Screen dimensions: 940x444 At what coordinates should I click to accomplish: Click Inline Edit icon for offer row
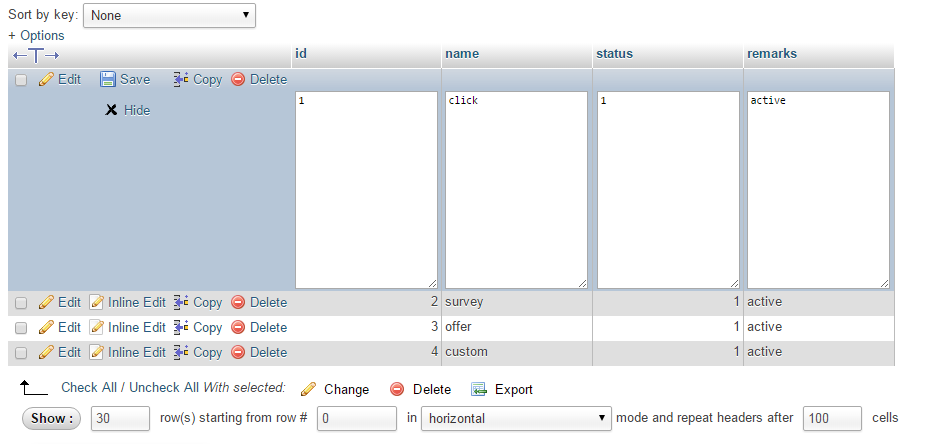97,327
